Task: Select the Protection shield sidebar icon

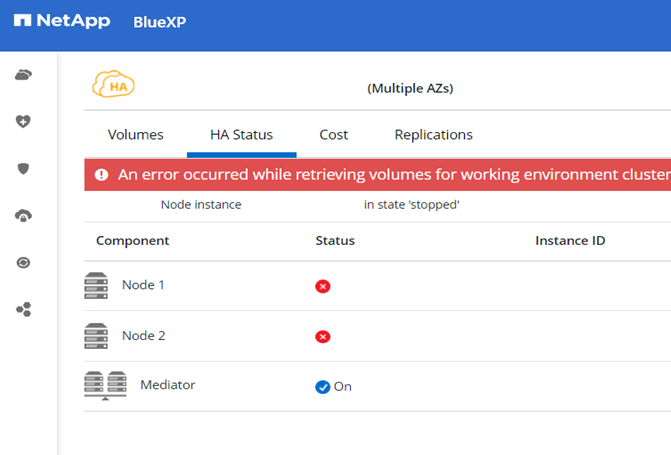Action: (24, 168)
